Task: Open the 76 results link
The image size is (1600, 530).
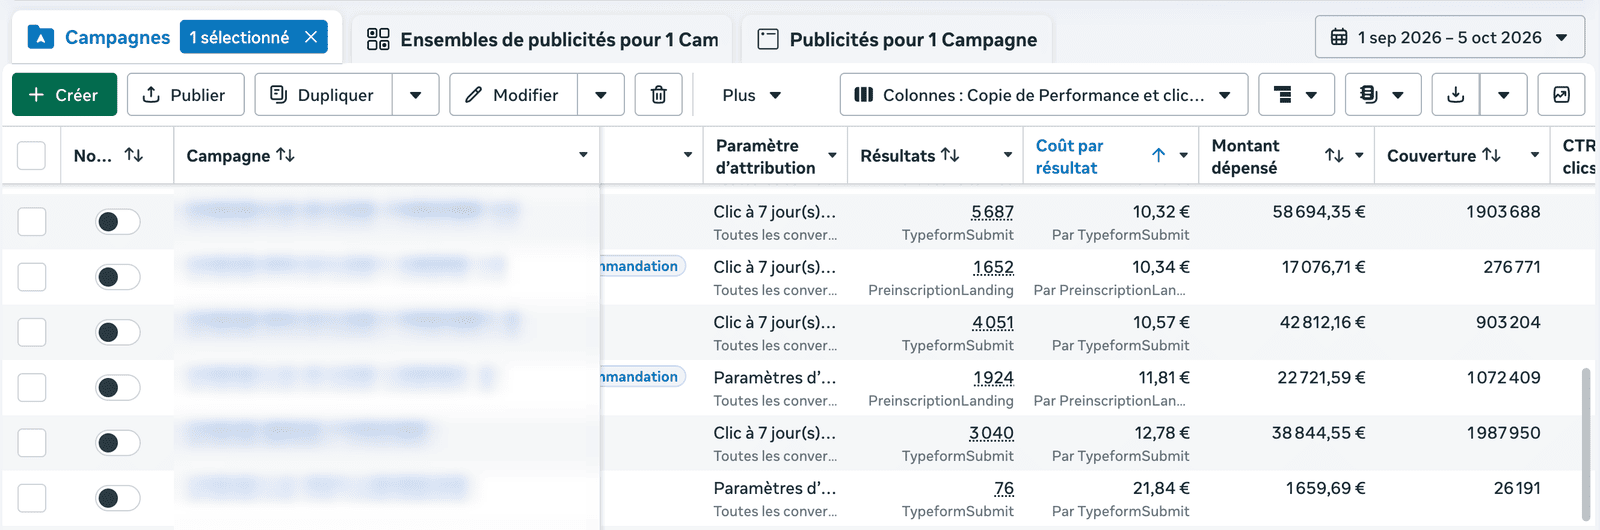Action: [1004, 488]
